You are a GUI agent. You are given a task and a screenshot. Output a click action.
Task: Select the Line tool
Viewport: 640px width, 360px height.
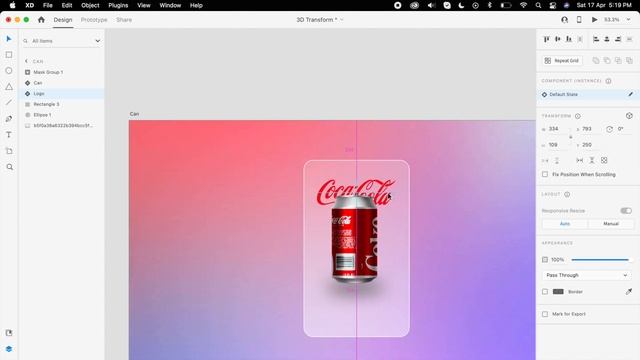[9, 102]
